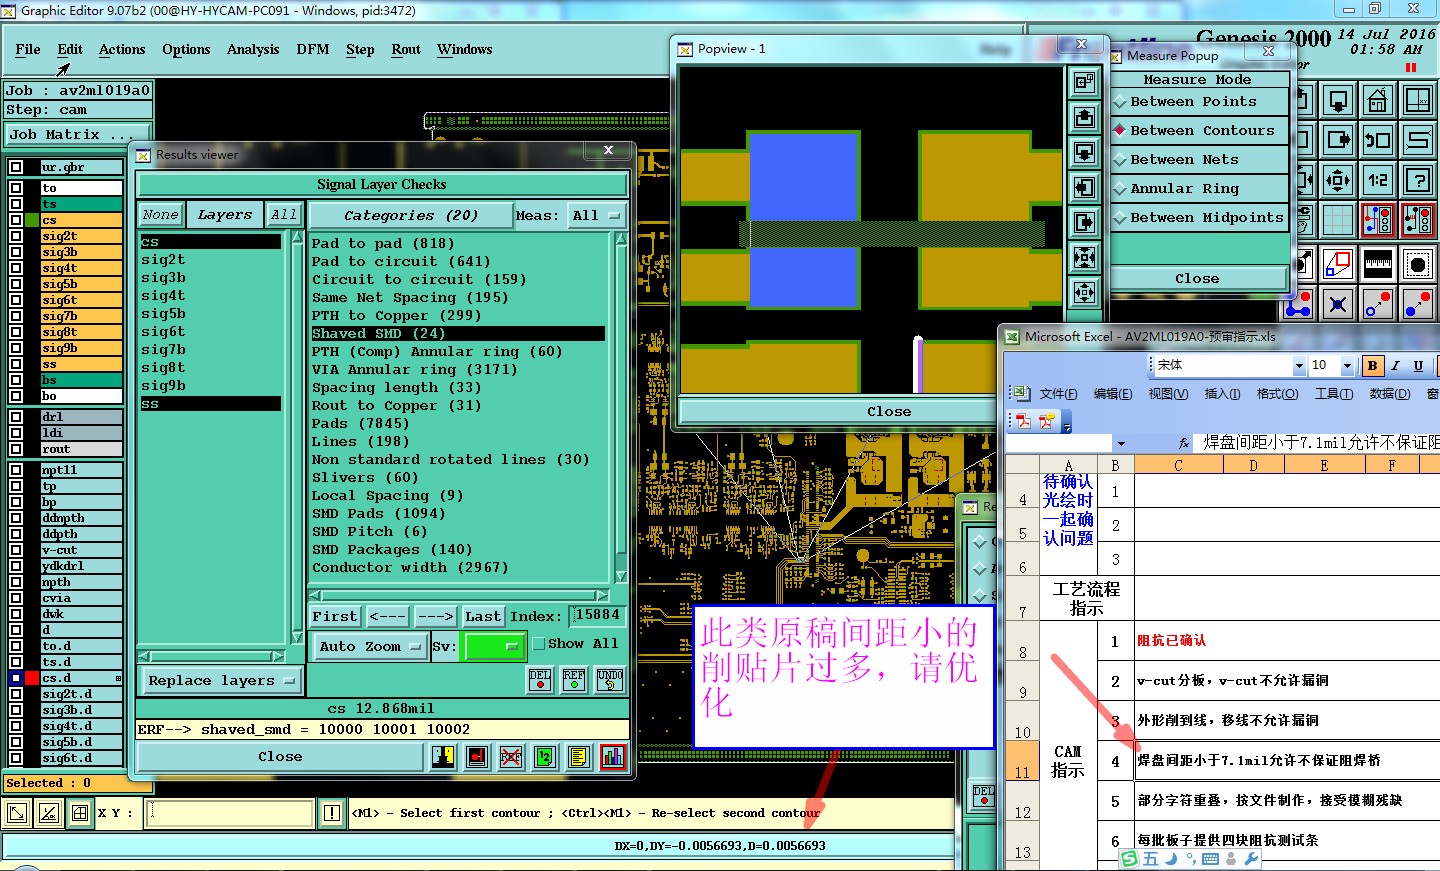Click Popview pan four-arrows icon
Viewport: 1440px width, 871px height.
(1085, 293)
